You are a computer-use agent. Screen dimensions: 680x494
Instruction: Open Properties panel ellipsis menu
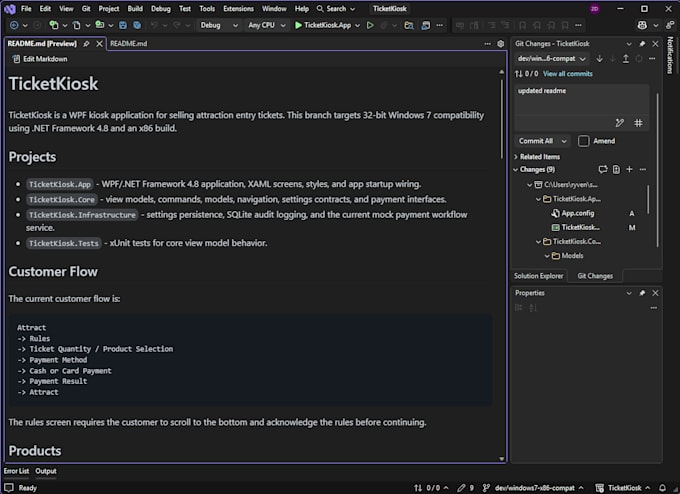(x=654, y=308)
